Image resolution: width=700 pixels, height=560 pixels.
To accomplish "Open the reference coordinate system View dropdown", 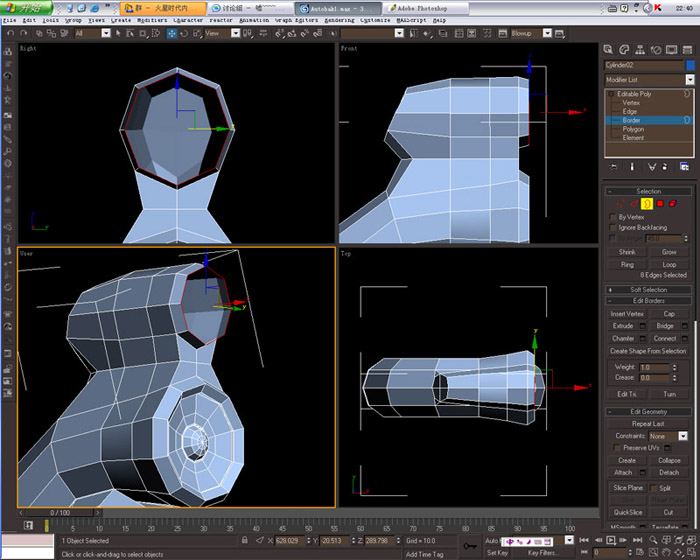I will pos(235,33).
